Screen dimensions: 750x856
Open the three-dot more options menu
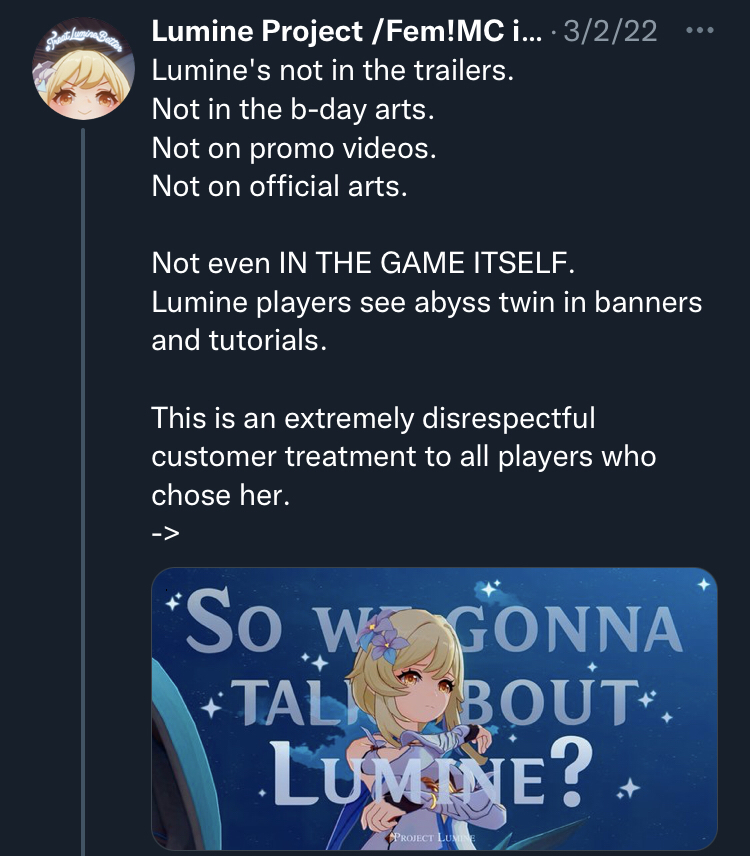[x=699, y=30]
